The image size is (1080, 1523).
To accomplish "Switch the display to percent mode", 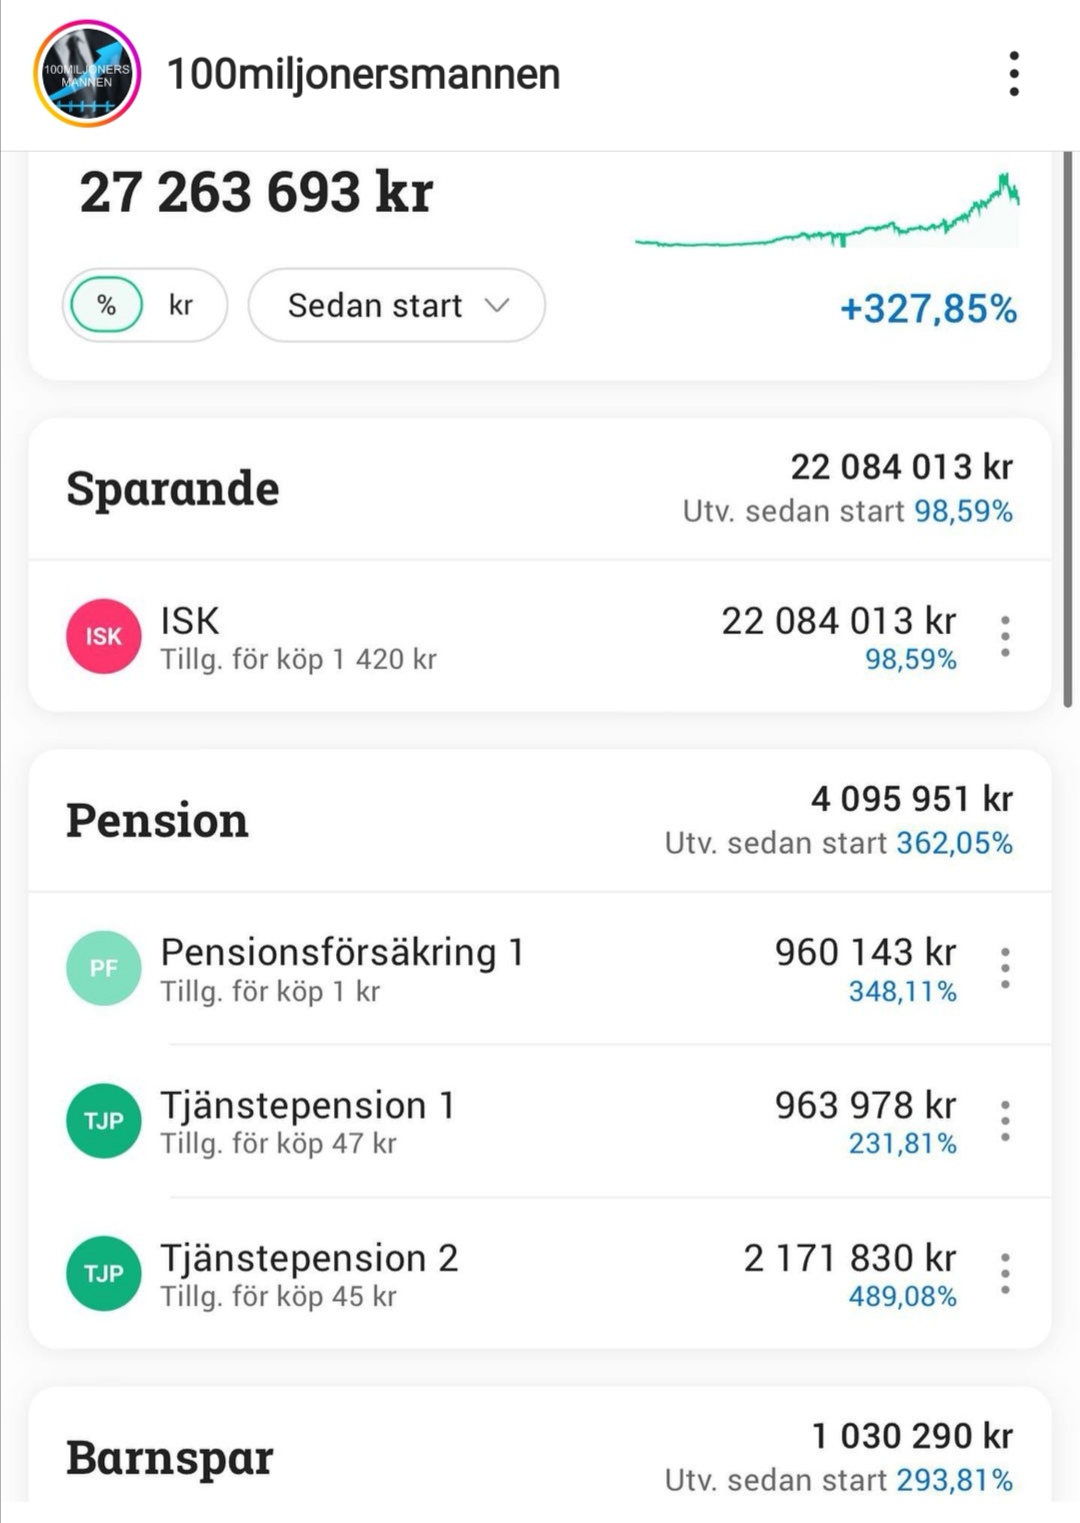I will pos(106,305).
